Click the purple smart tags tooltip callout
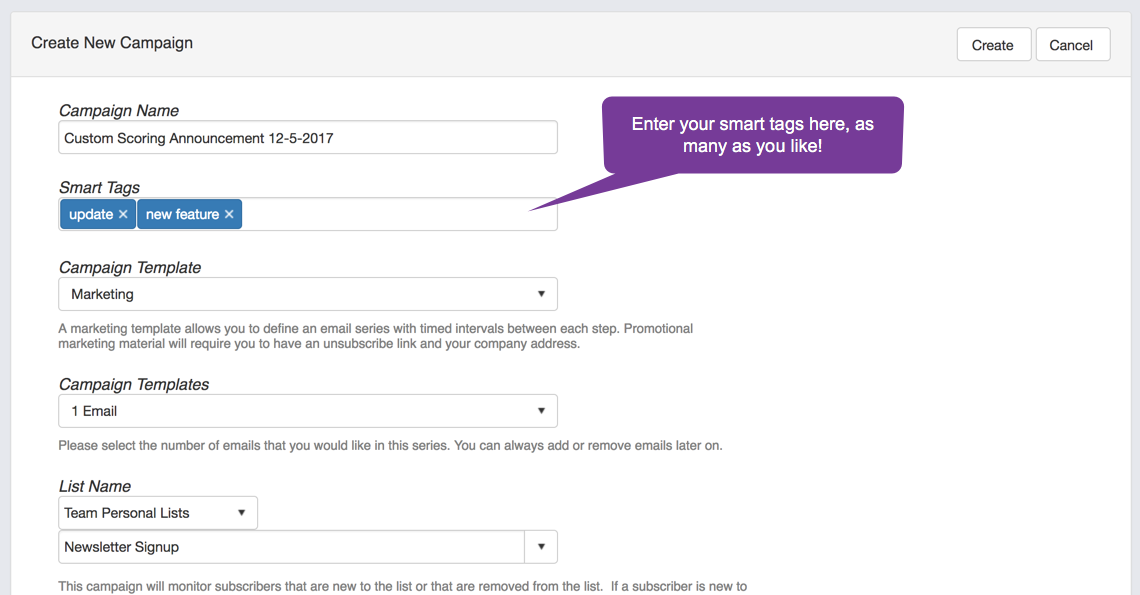The height and width of the screenshot is (595, 1140). (x=752, y=135)
